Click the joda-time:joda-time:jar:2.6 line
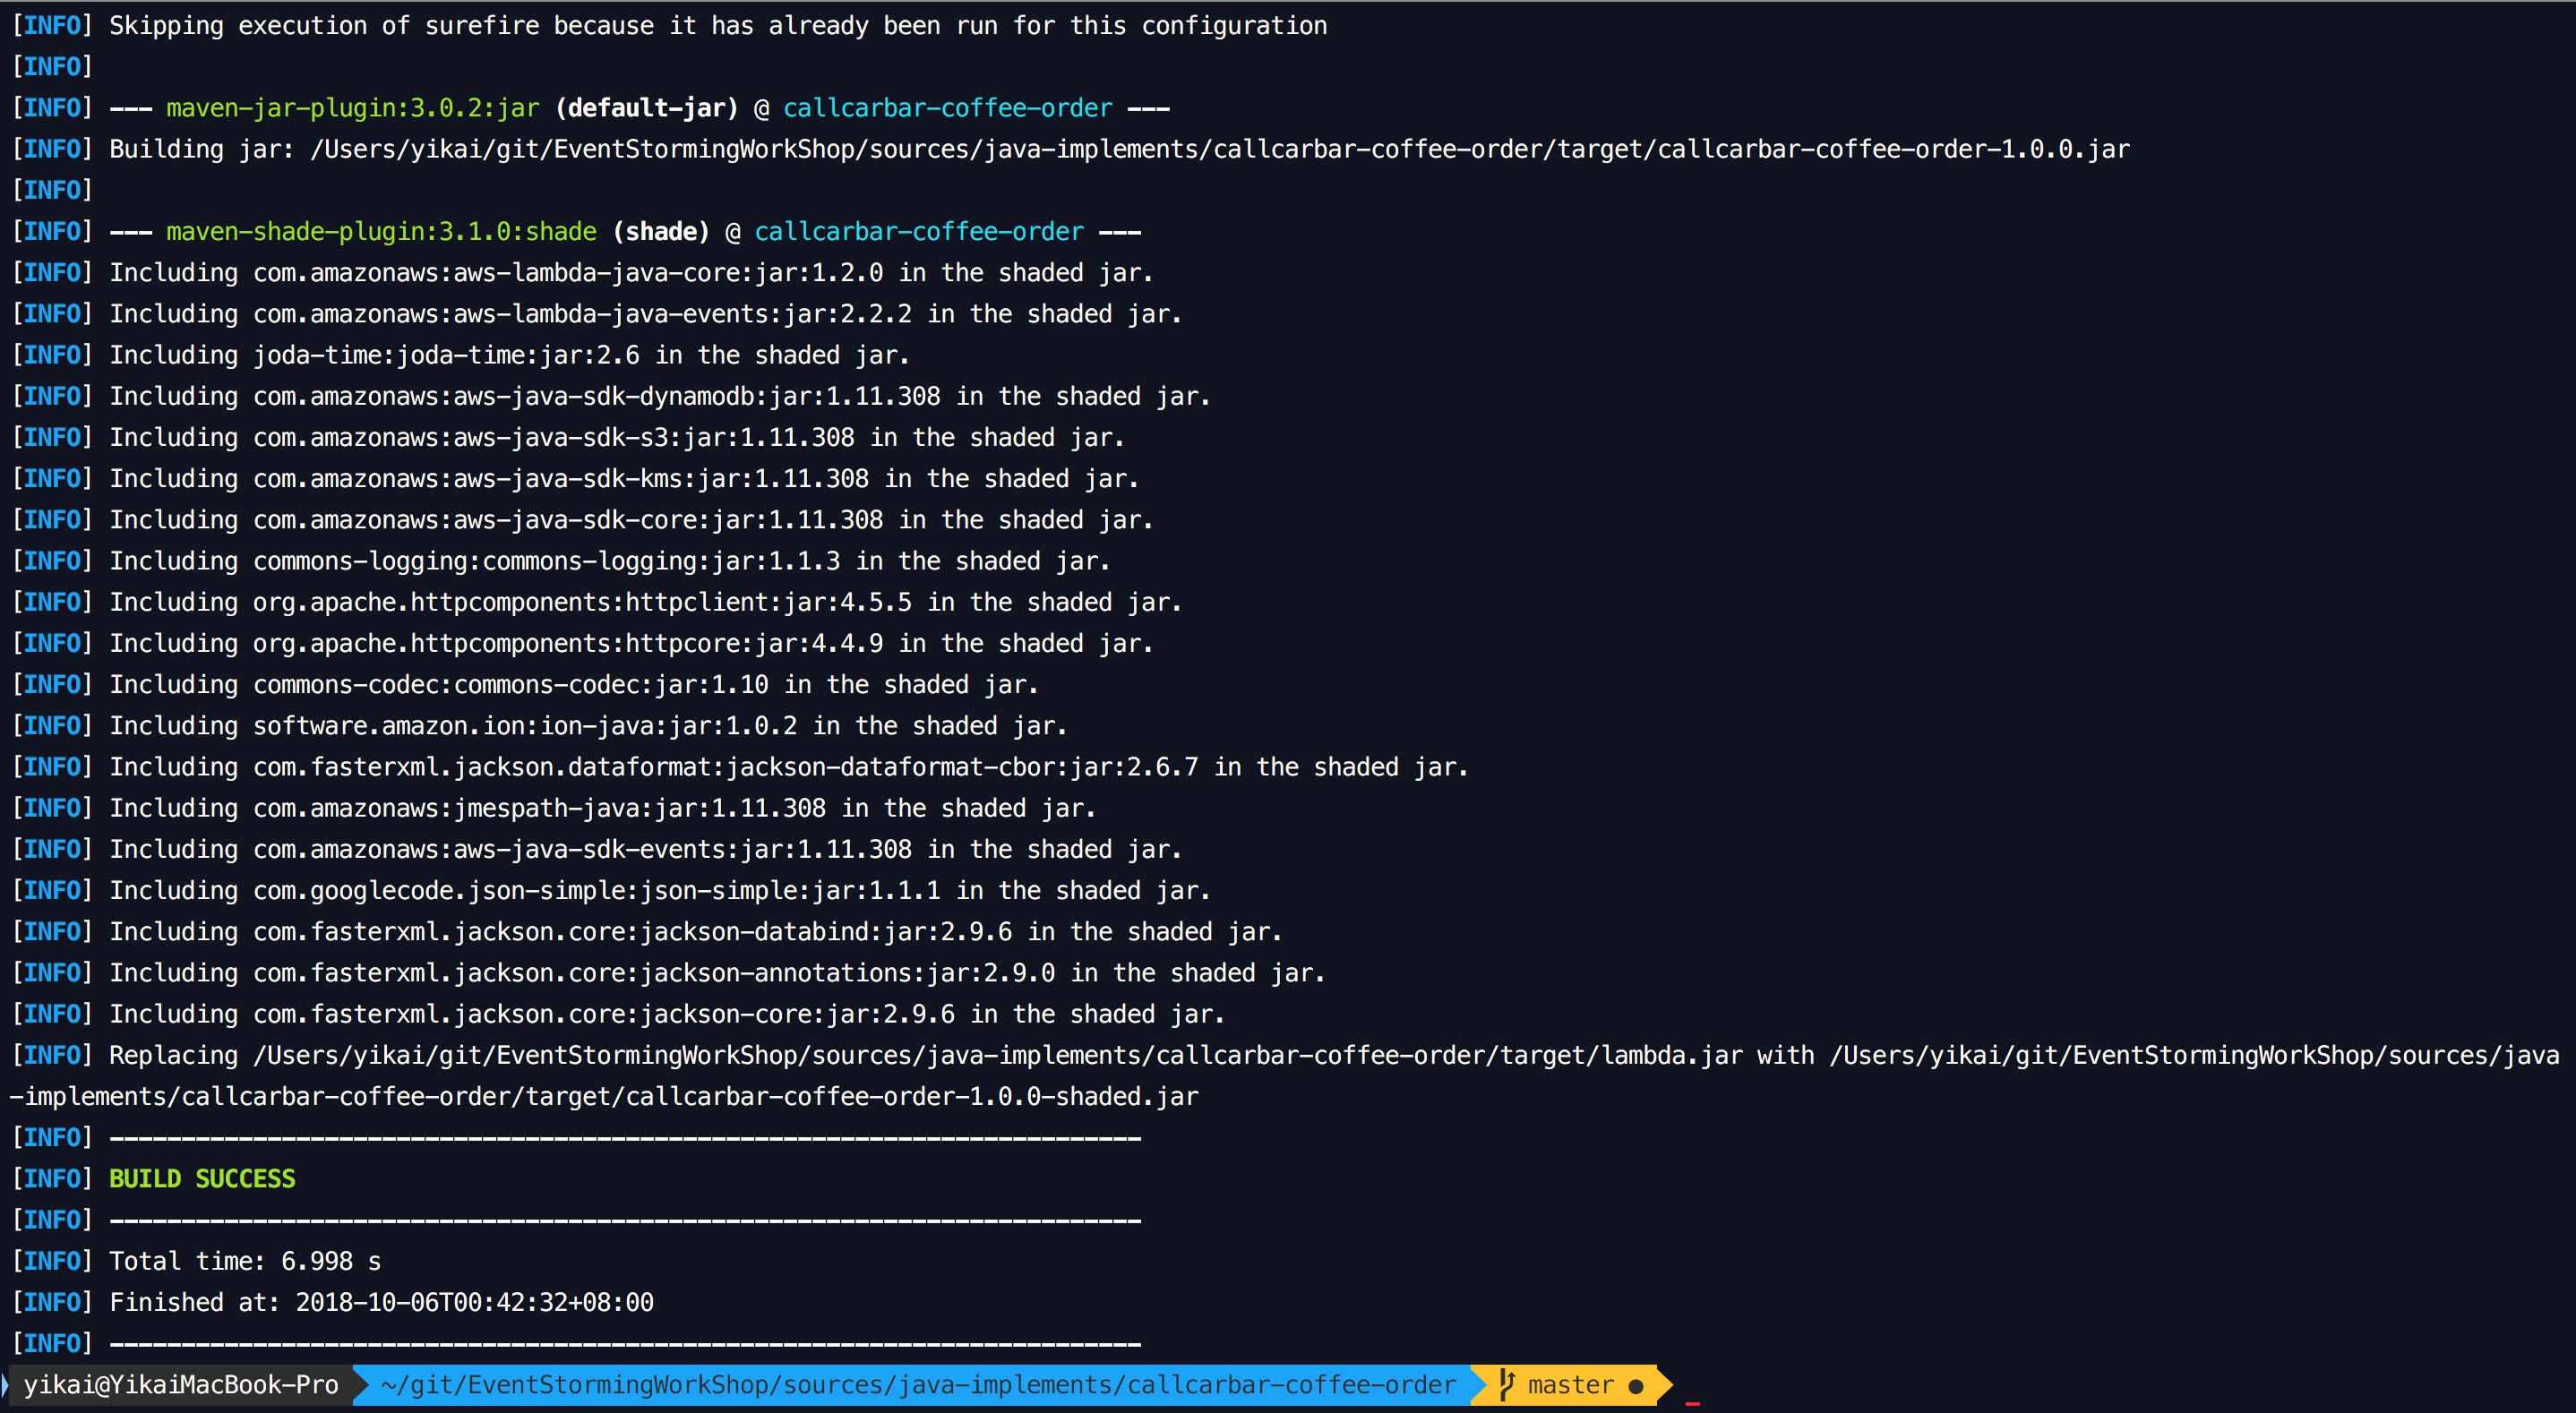Screen dimensions: 2576x1413 coord(509,355)
